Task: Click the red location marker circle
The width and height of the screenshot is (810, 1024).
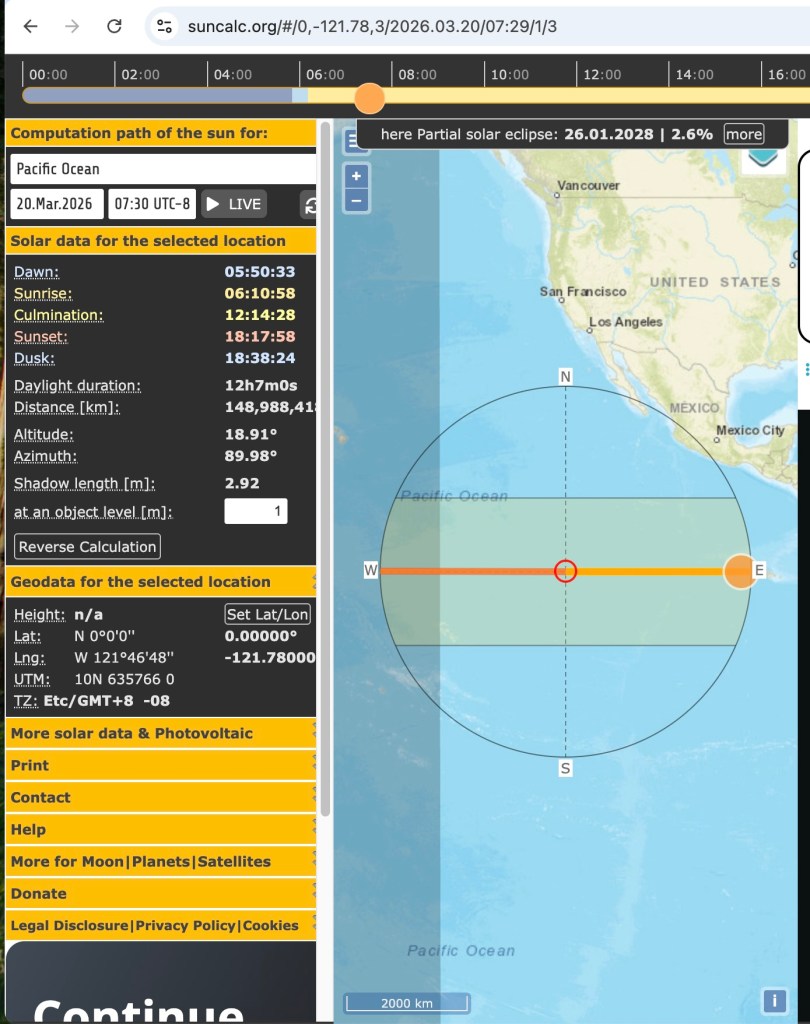Action: coord(566,571)
